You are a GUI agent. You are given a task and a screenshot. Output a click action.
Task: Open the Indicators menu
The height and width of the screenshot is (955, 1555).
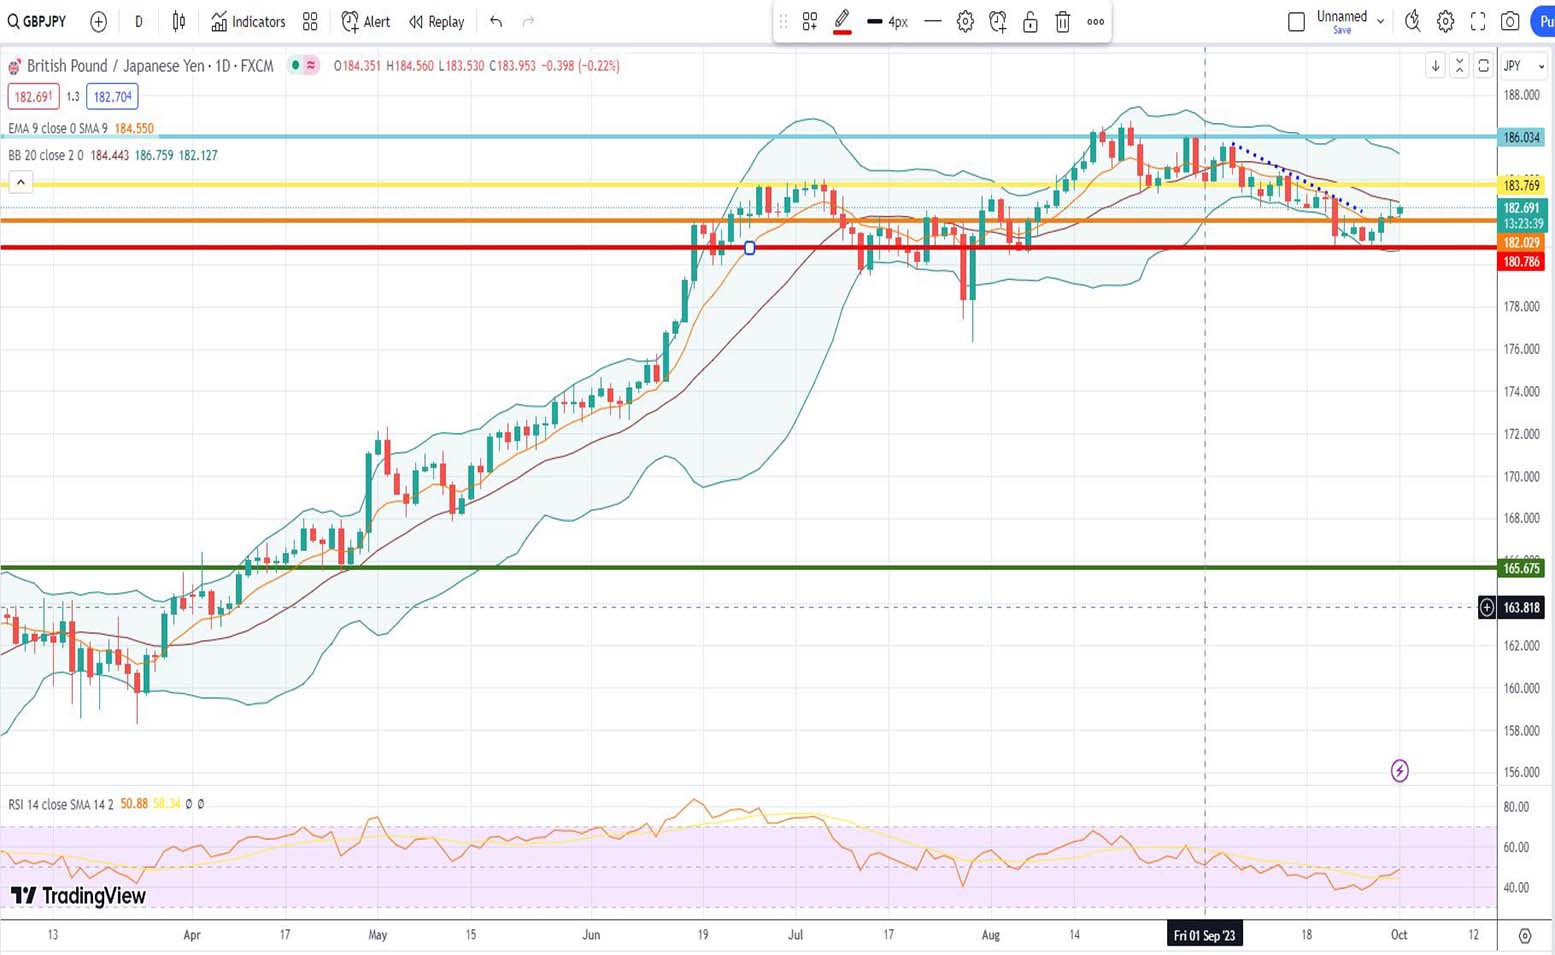(248, 21)
